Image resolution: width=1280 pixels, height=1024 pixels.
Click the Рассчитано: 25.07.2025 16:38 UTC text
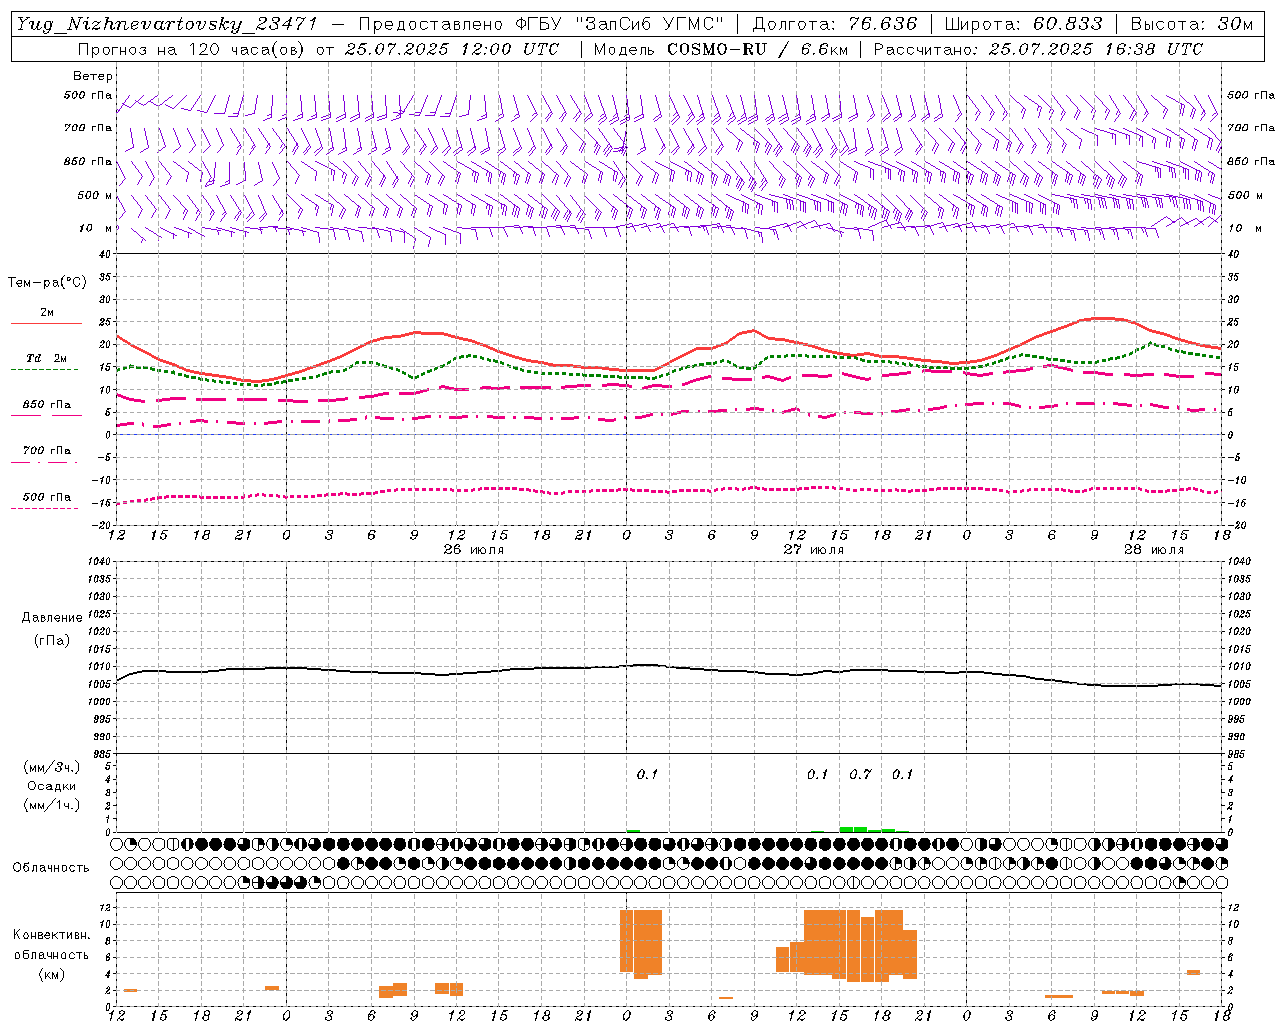coord(1038,49)
